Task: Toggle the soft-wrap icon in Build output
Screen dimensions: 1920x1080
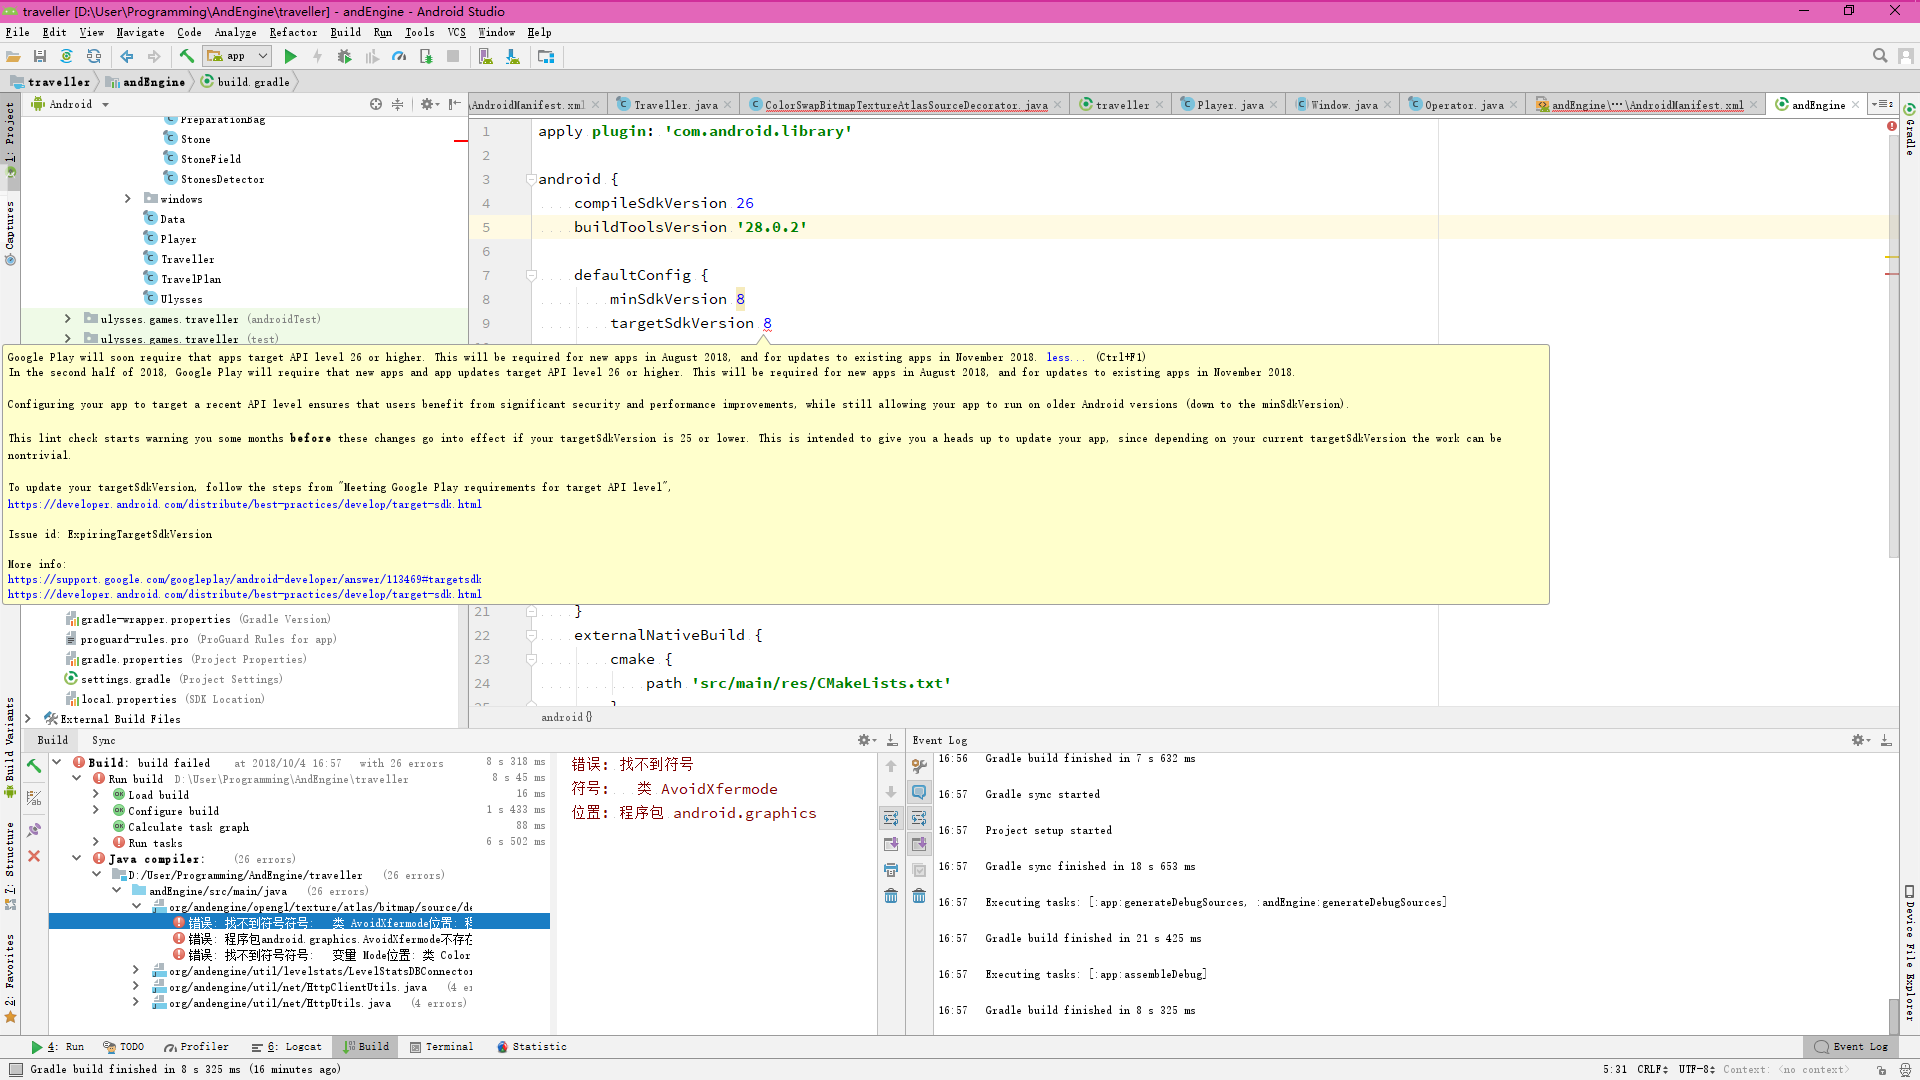Action: pos(891,818)
